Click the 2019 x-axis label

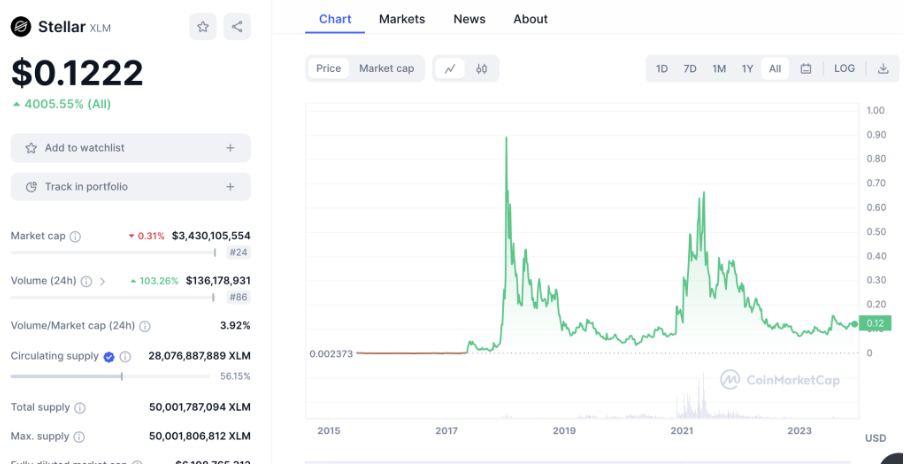click(x=564, y=431)
